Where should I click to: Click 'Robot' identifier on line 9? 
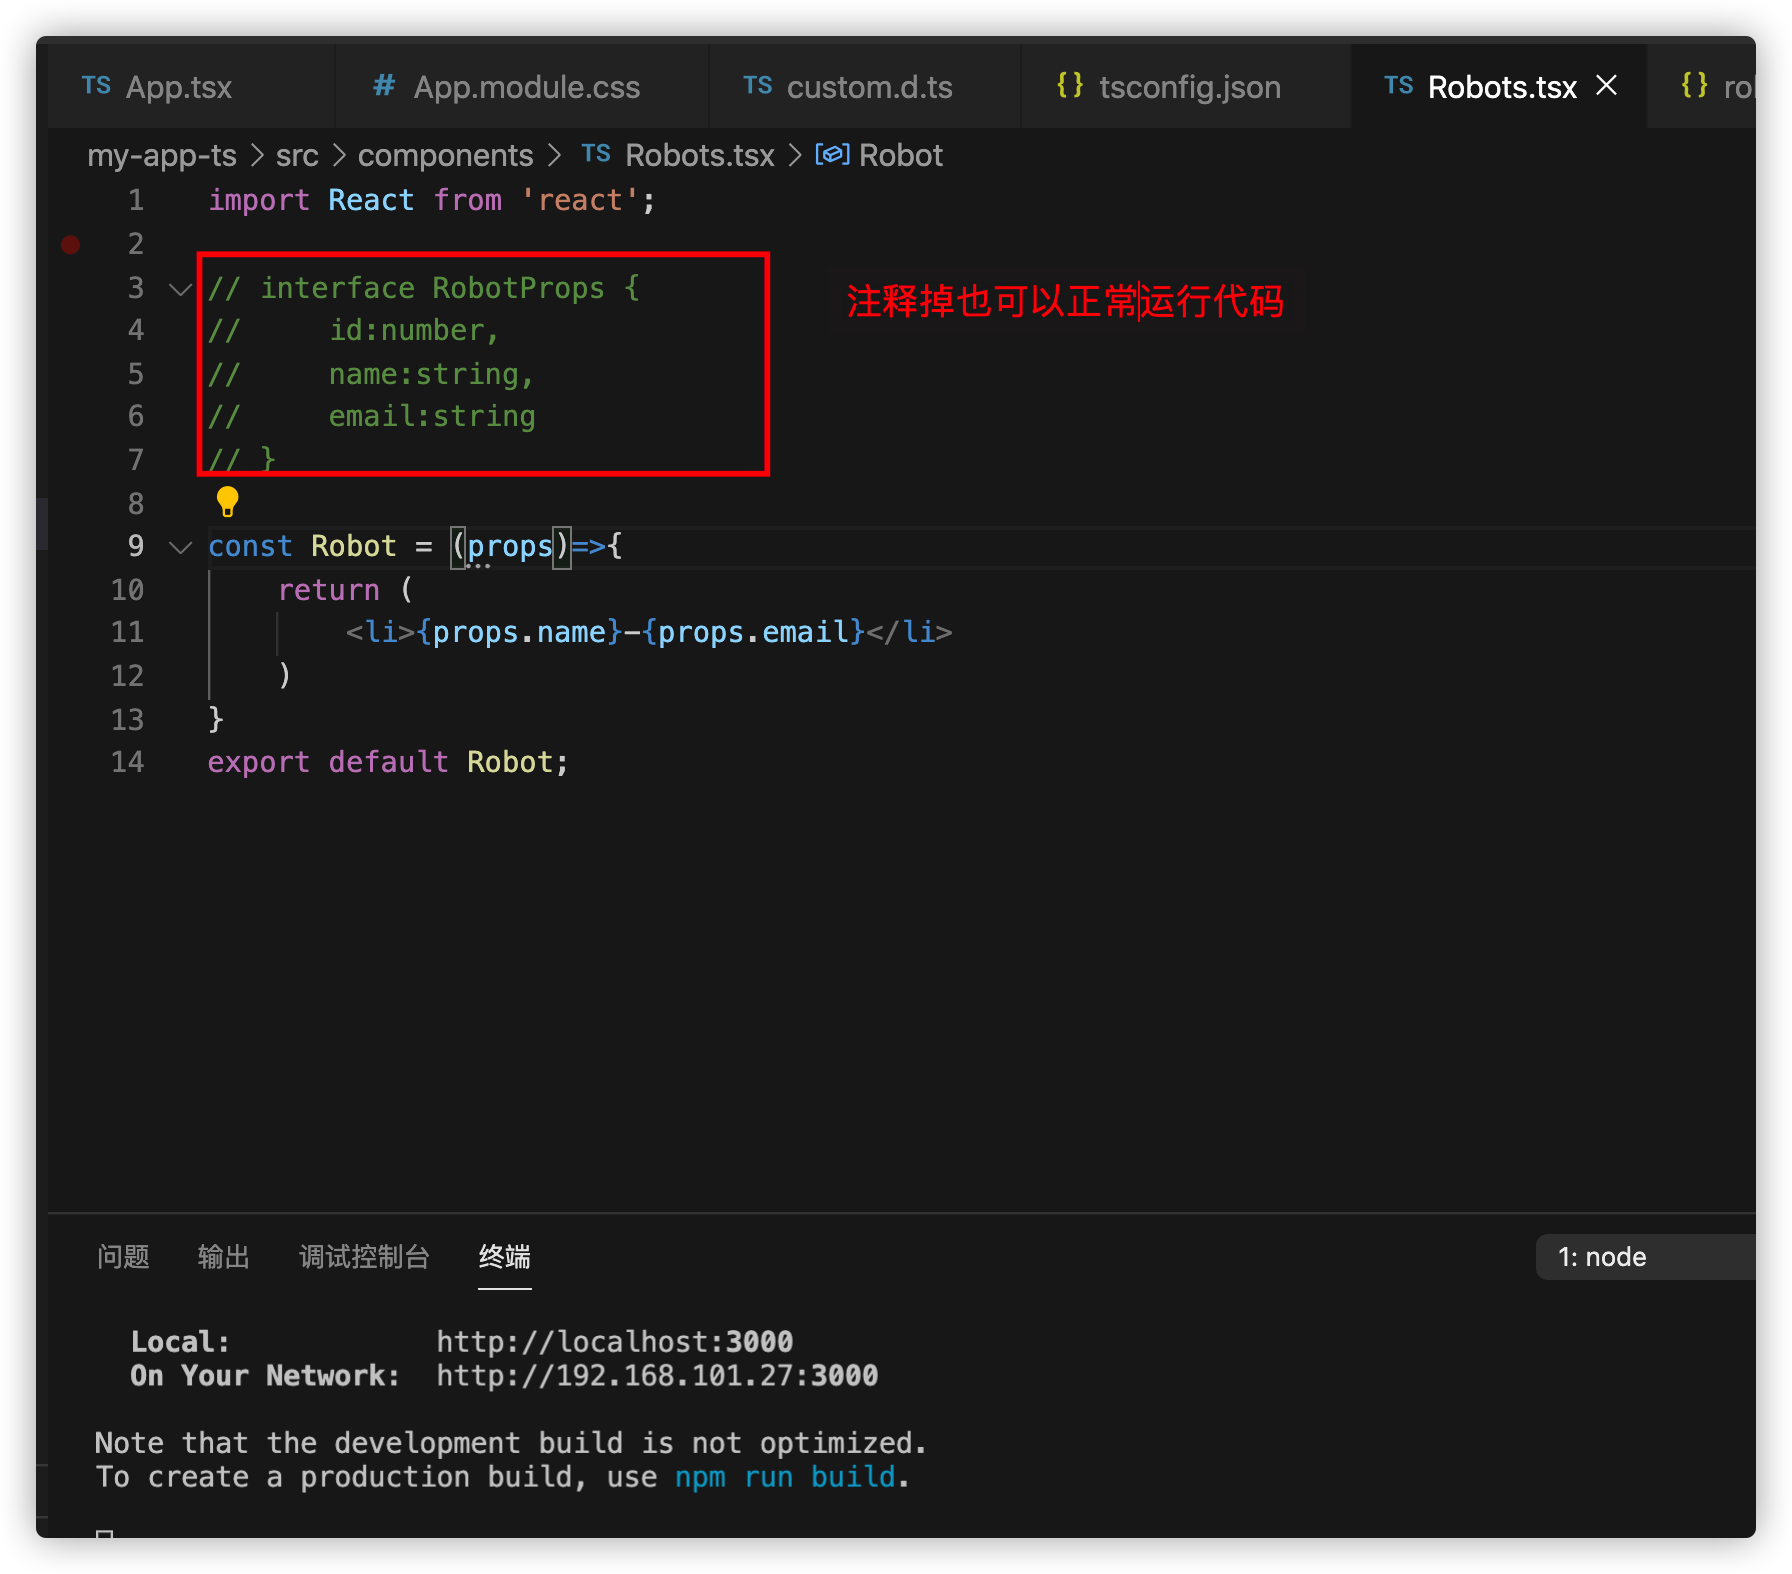[x=353, y=547]
